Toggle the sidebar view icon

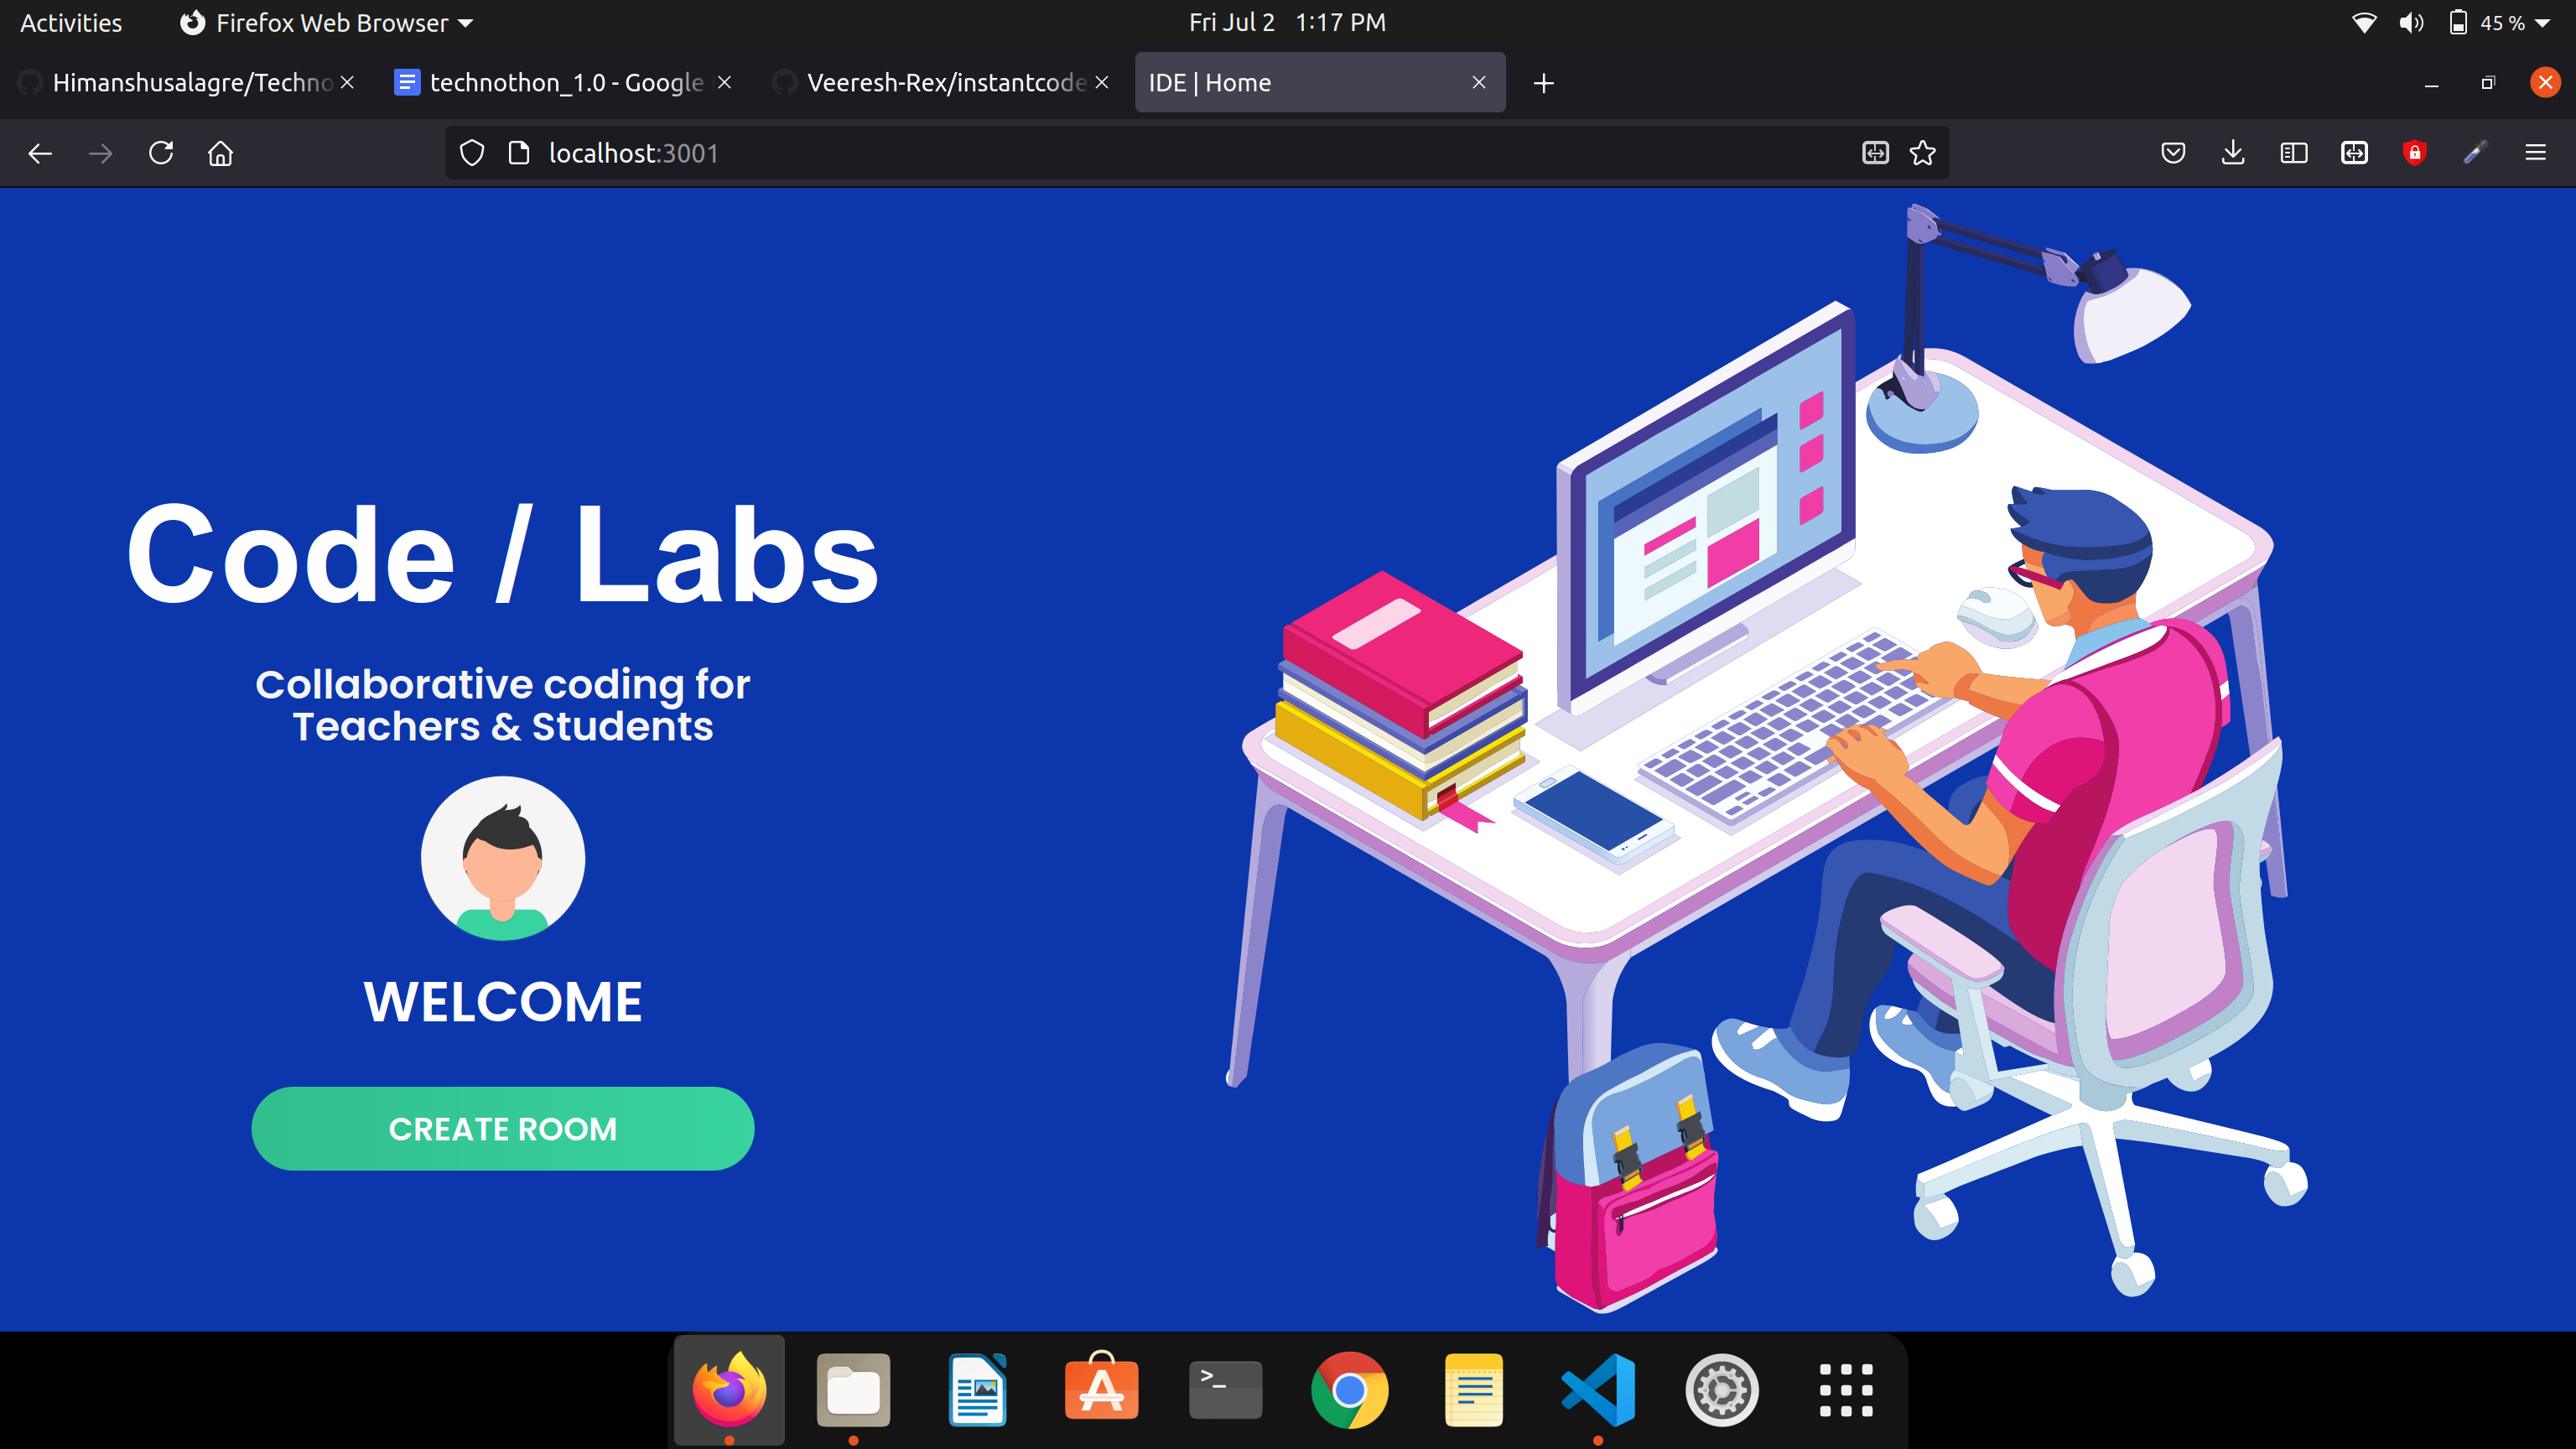[2294, 153]
